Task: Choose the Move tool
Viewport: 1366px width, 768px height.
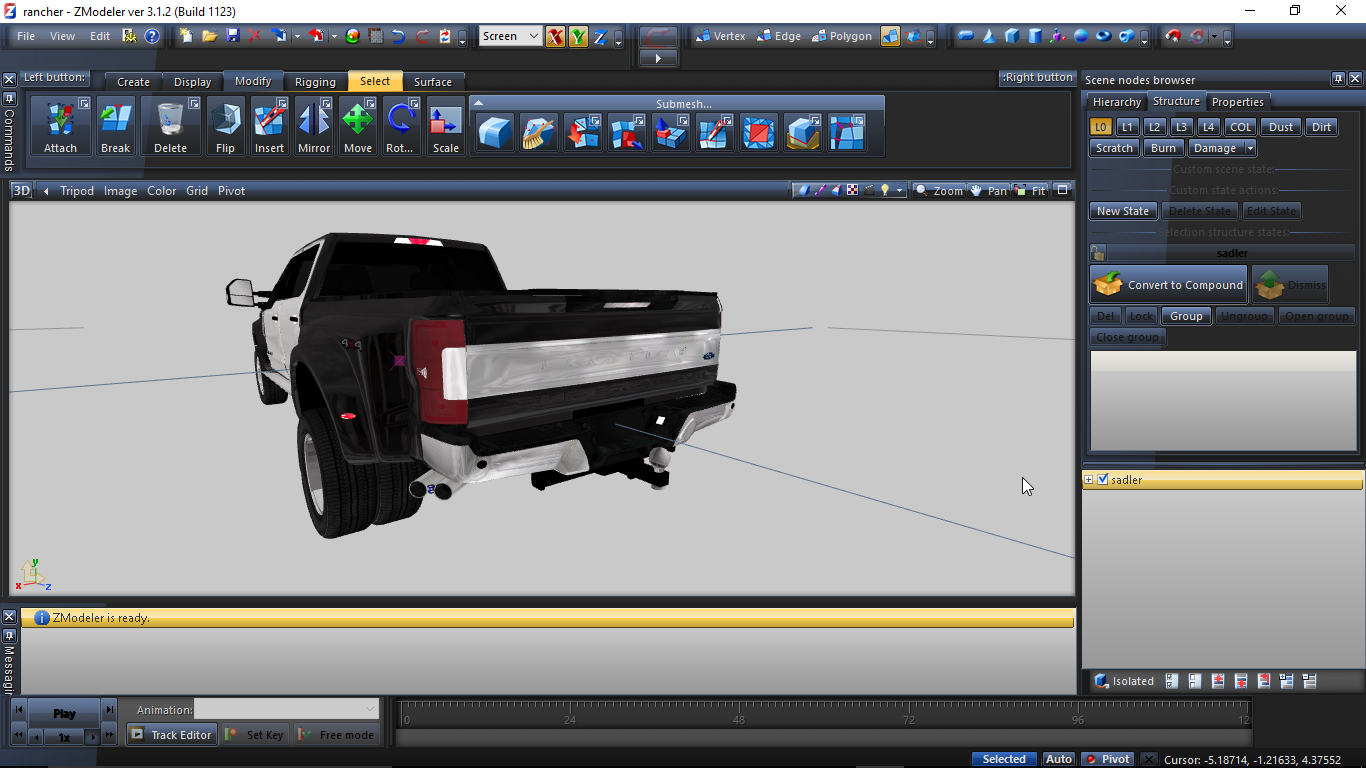Action: pos(357,125)
